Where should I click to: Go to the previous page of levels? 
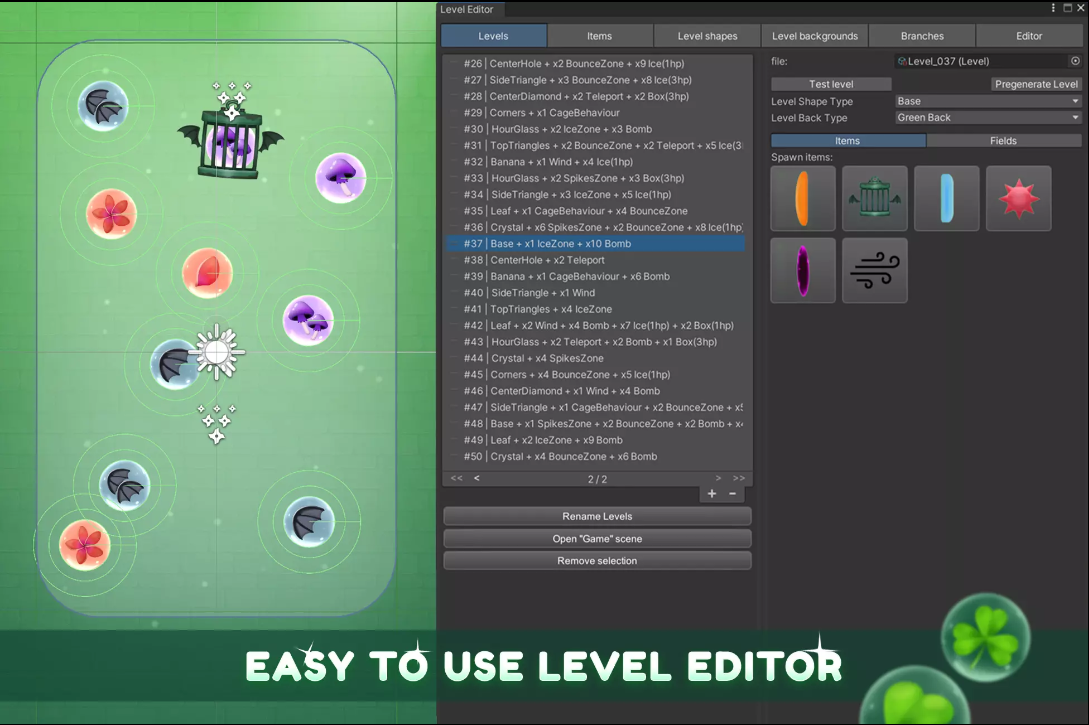tap(476, 479)
